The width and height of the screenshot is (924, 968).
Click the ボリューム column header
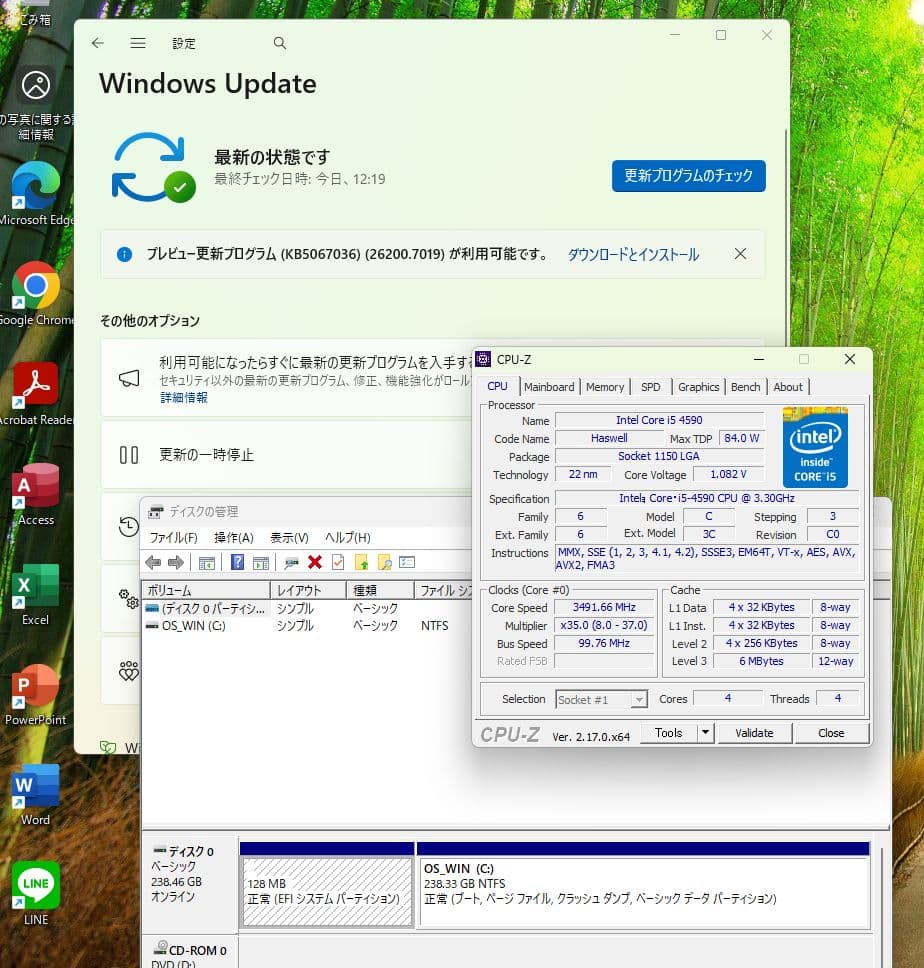206,590
